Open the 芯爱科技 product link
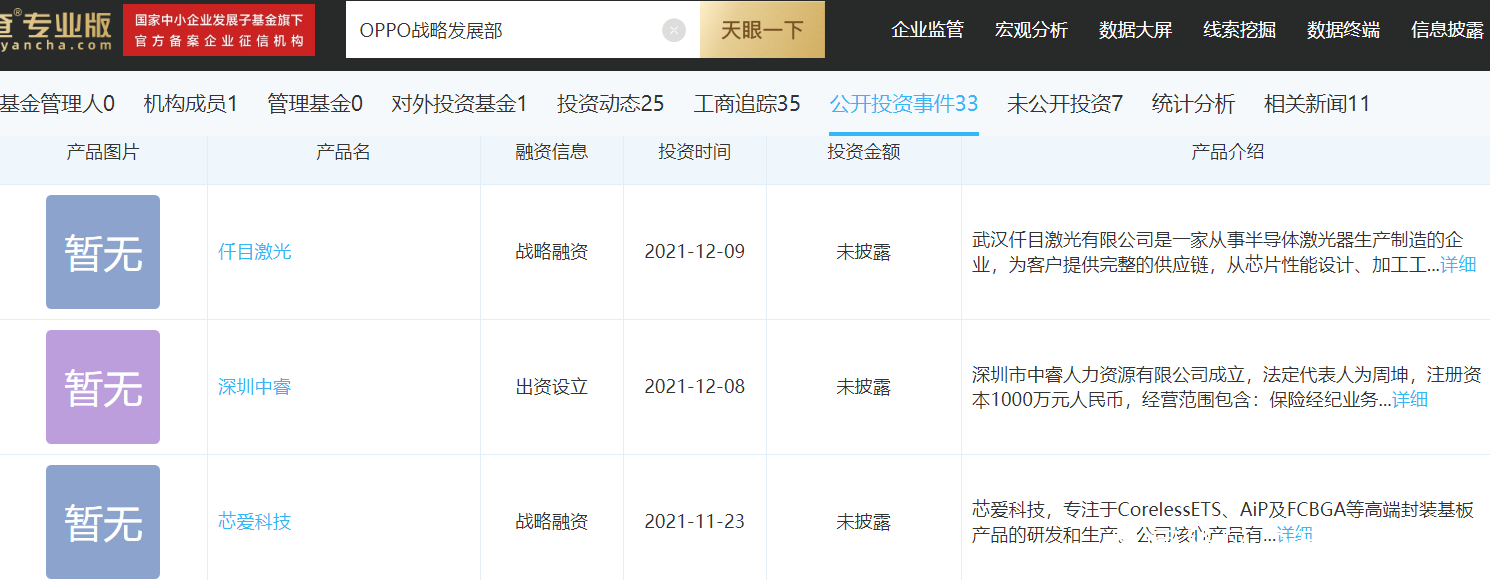Image resolution: width=1490 pixels, height=580 pixels. point(255,521)
